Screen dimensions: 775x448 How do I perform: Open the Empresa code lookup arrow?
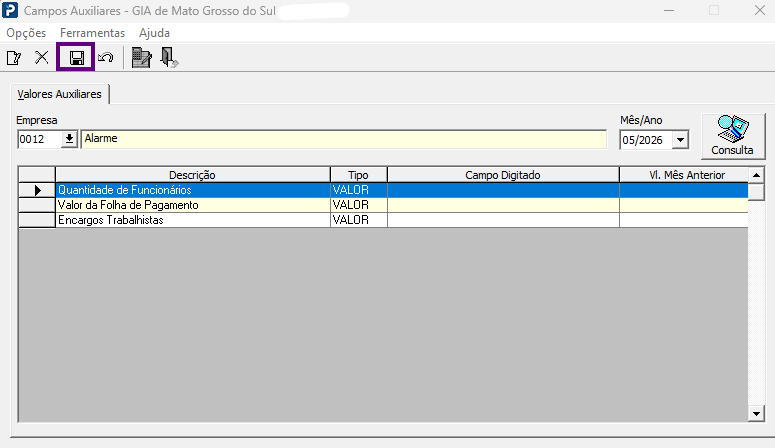pos(69,139)
